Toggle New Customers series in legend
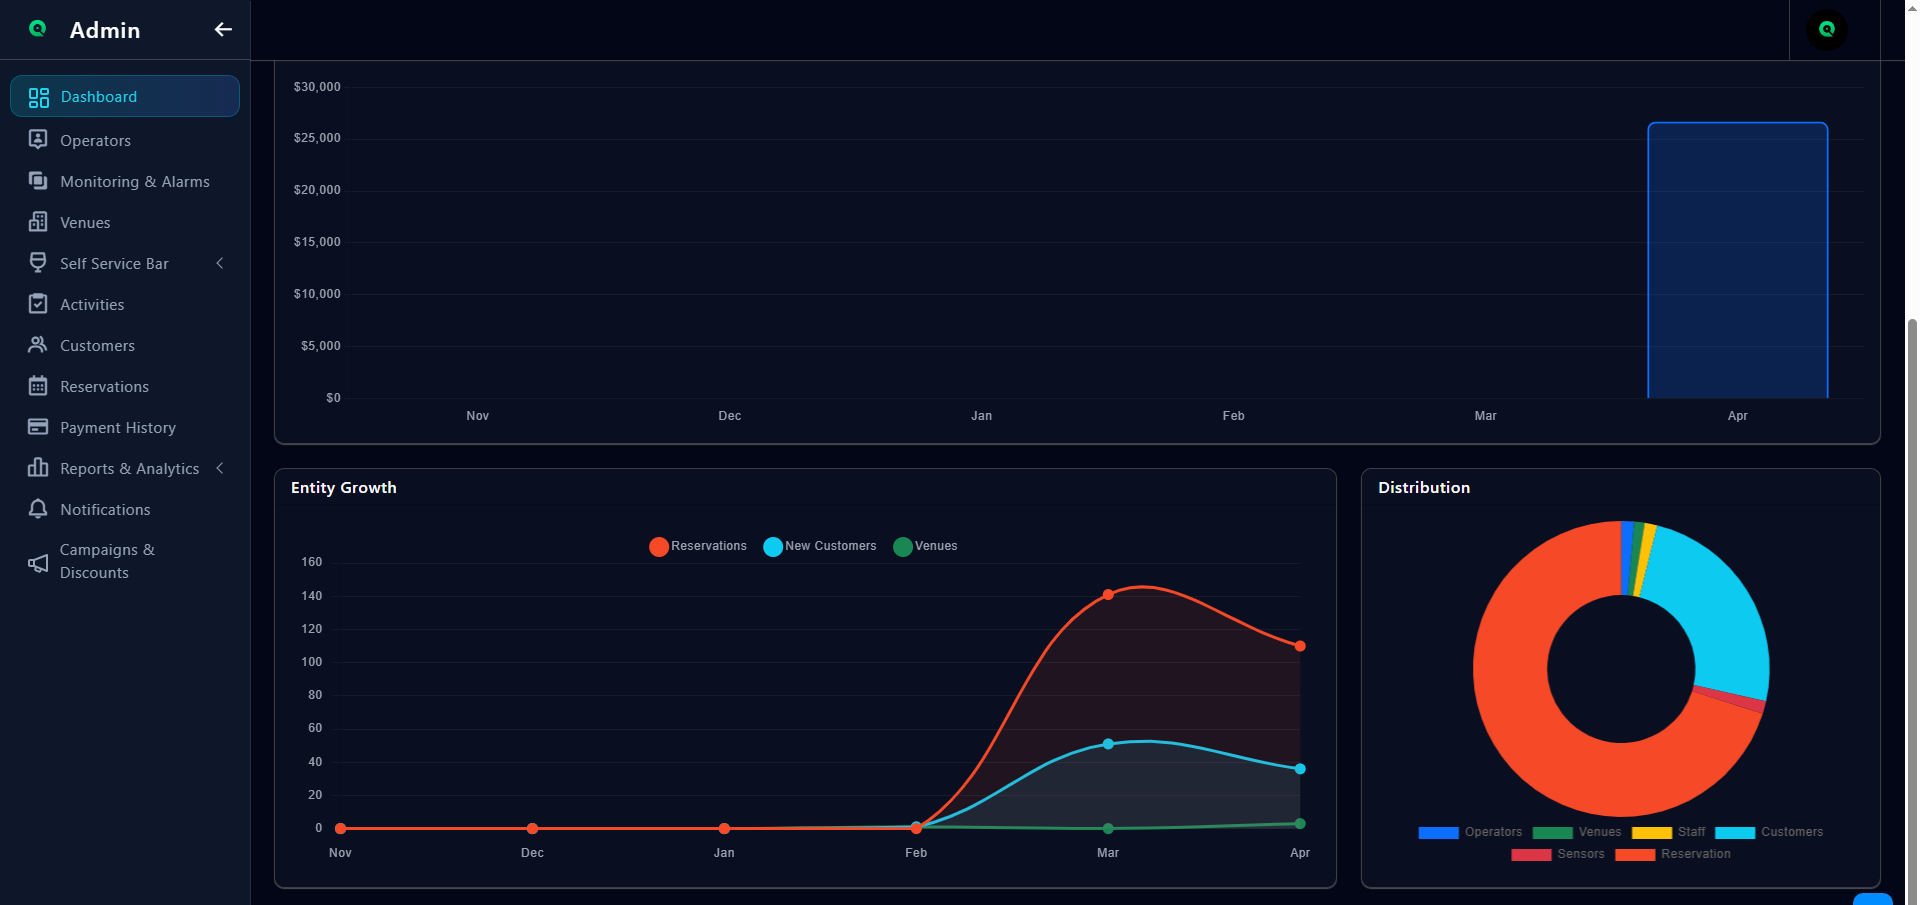Viewport: 1920px width, 905px height. (820, 546)
